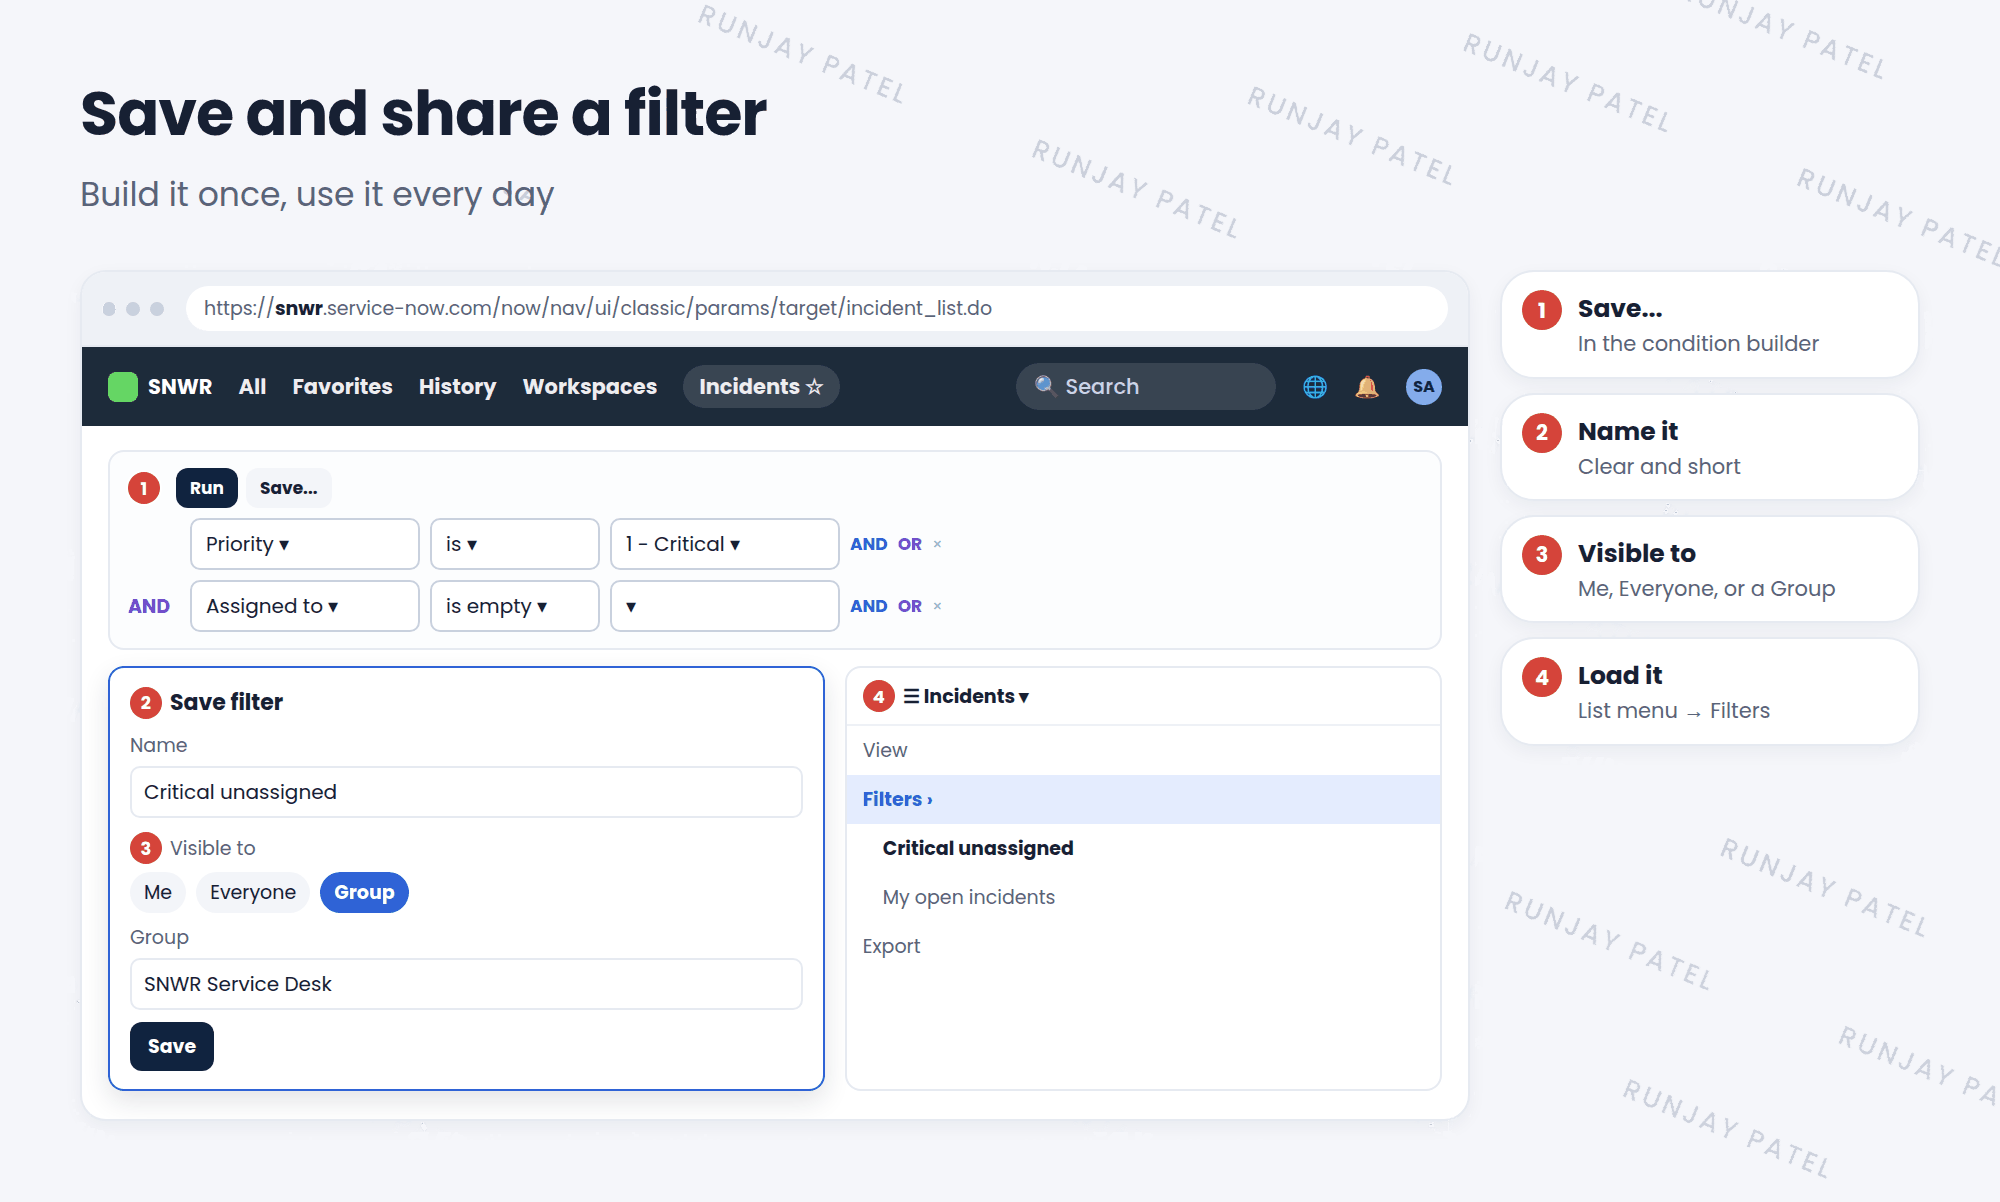Open the Export menu item
Viewport: 2000px width, 1202px height.
coord(1143,946)
